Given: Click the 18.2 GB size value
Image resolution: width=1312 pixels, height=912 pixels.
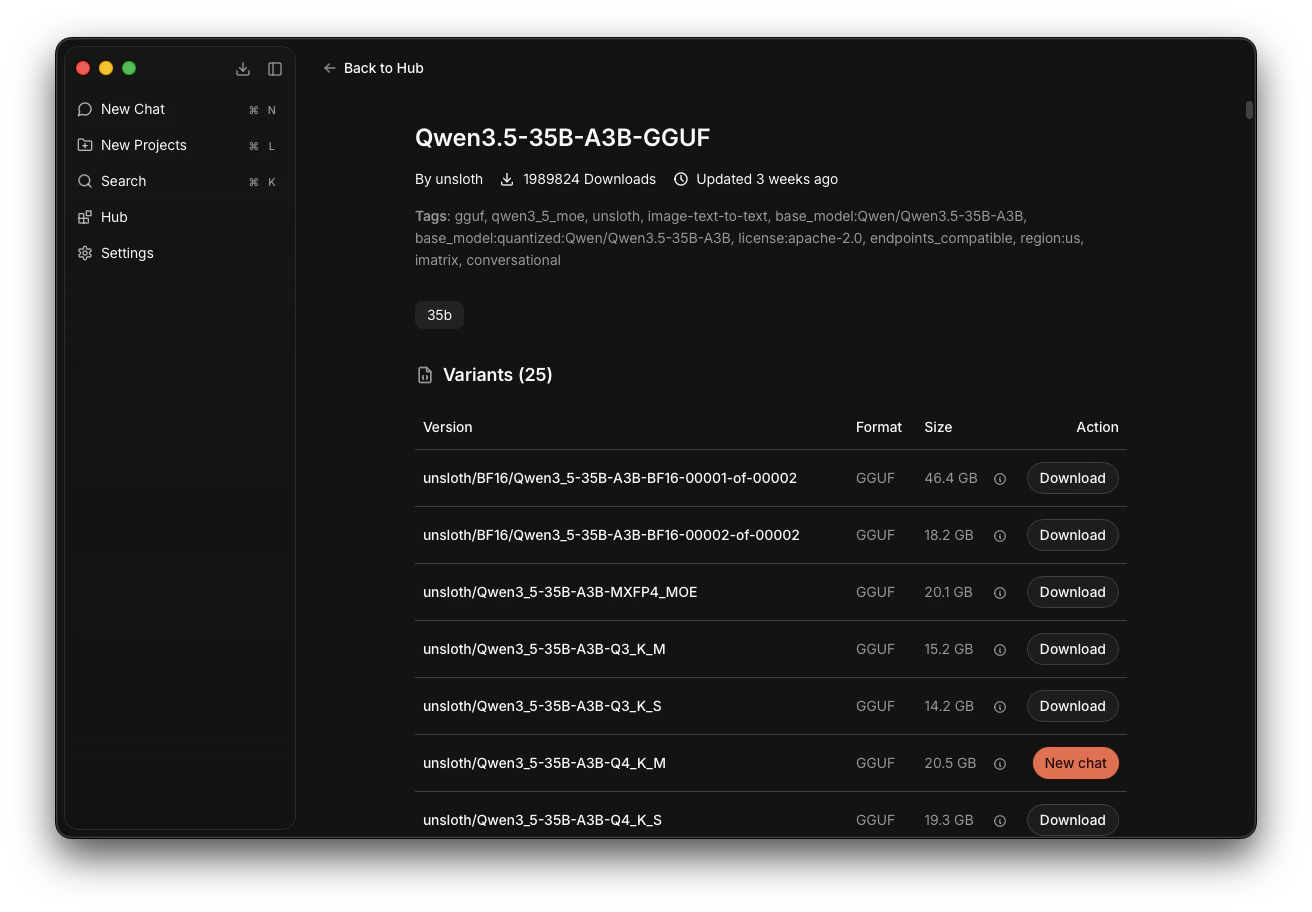Looking at the screenshot, I should pos(949,535).
